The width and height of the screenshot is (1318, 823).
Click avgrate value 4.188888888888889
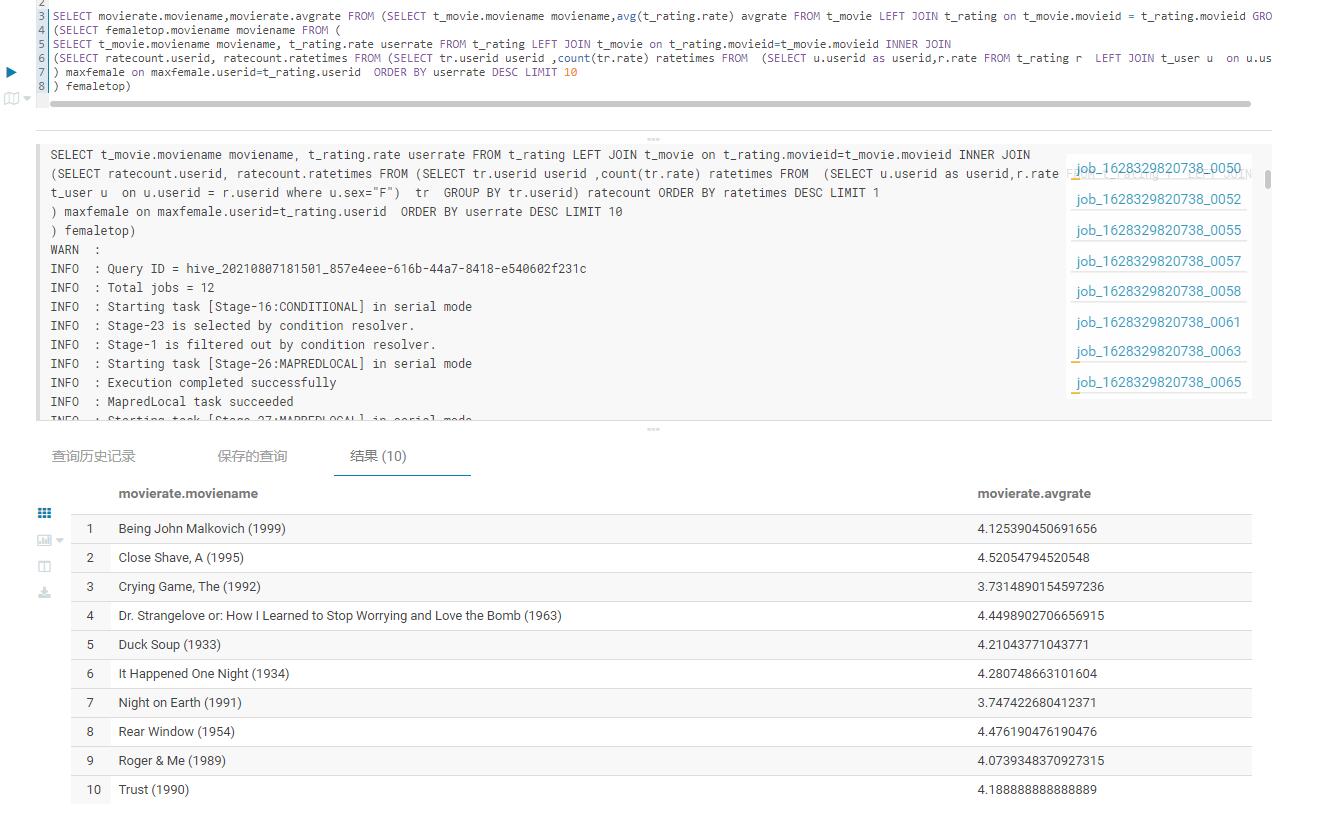(x=1037, y=789)
